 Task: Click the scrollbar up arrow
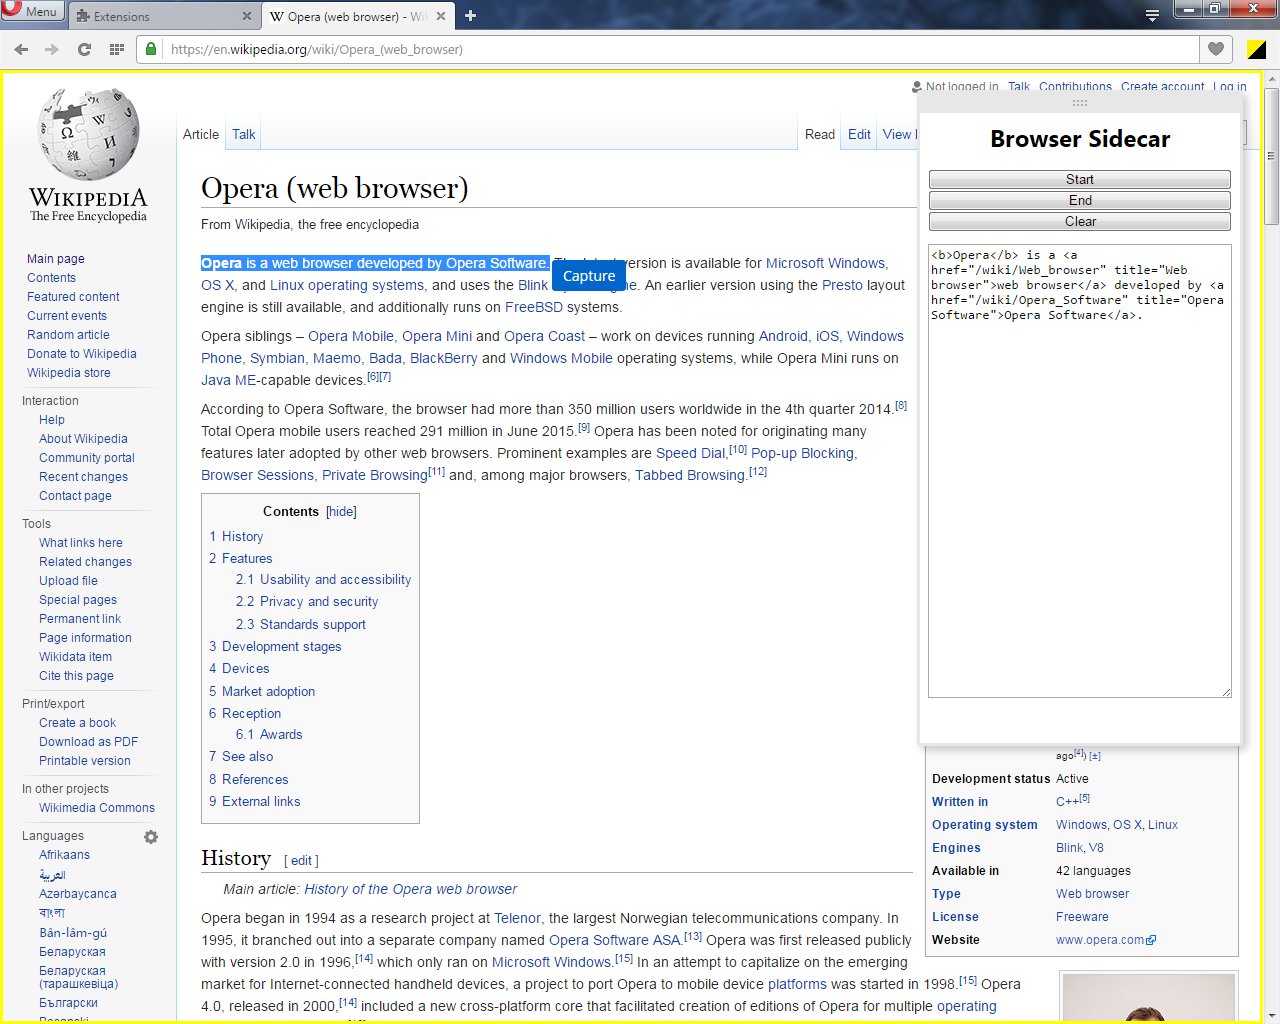[1272, 78]
